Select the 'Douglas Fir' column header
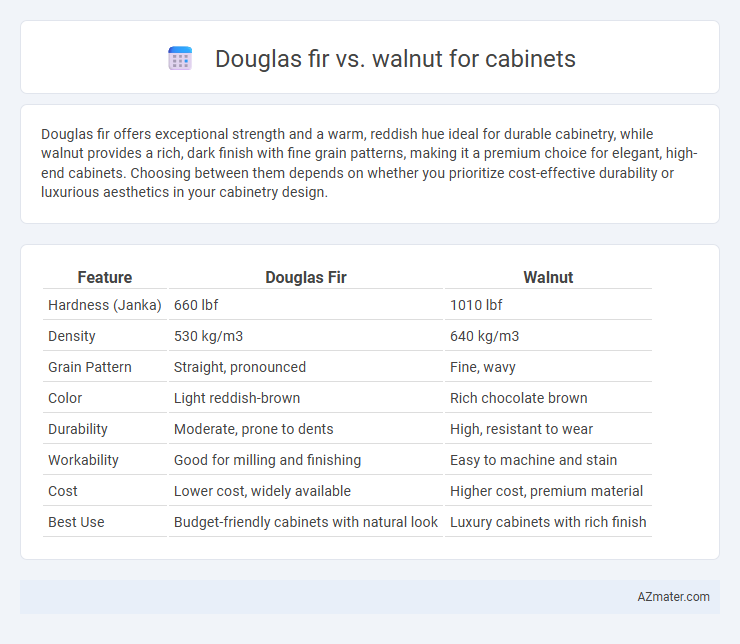Viewport: 740px width, 644px height. point(306,277)
